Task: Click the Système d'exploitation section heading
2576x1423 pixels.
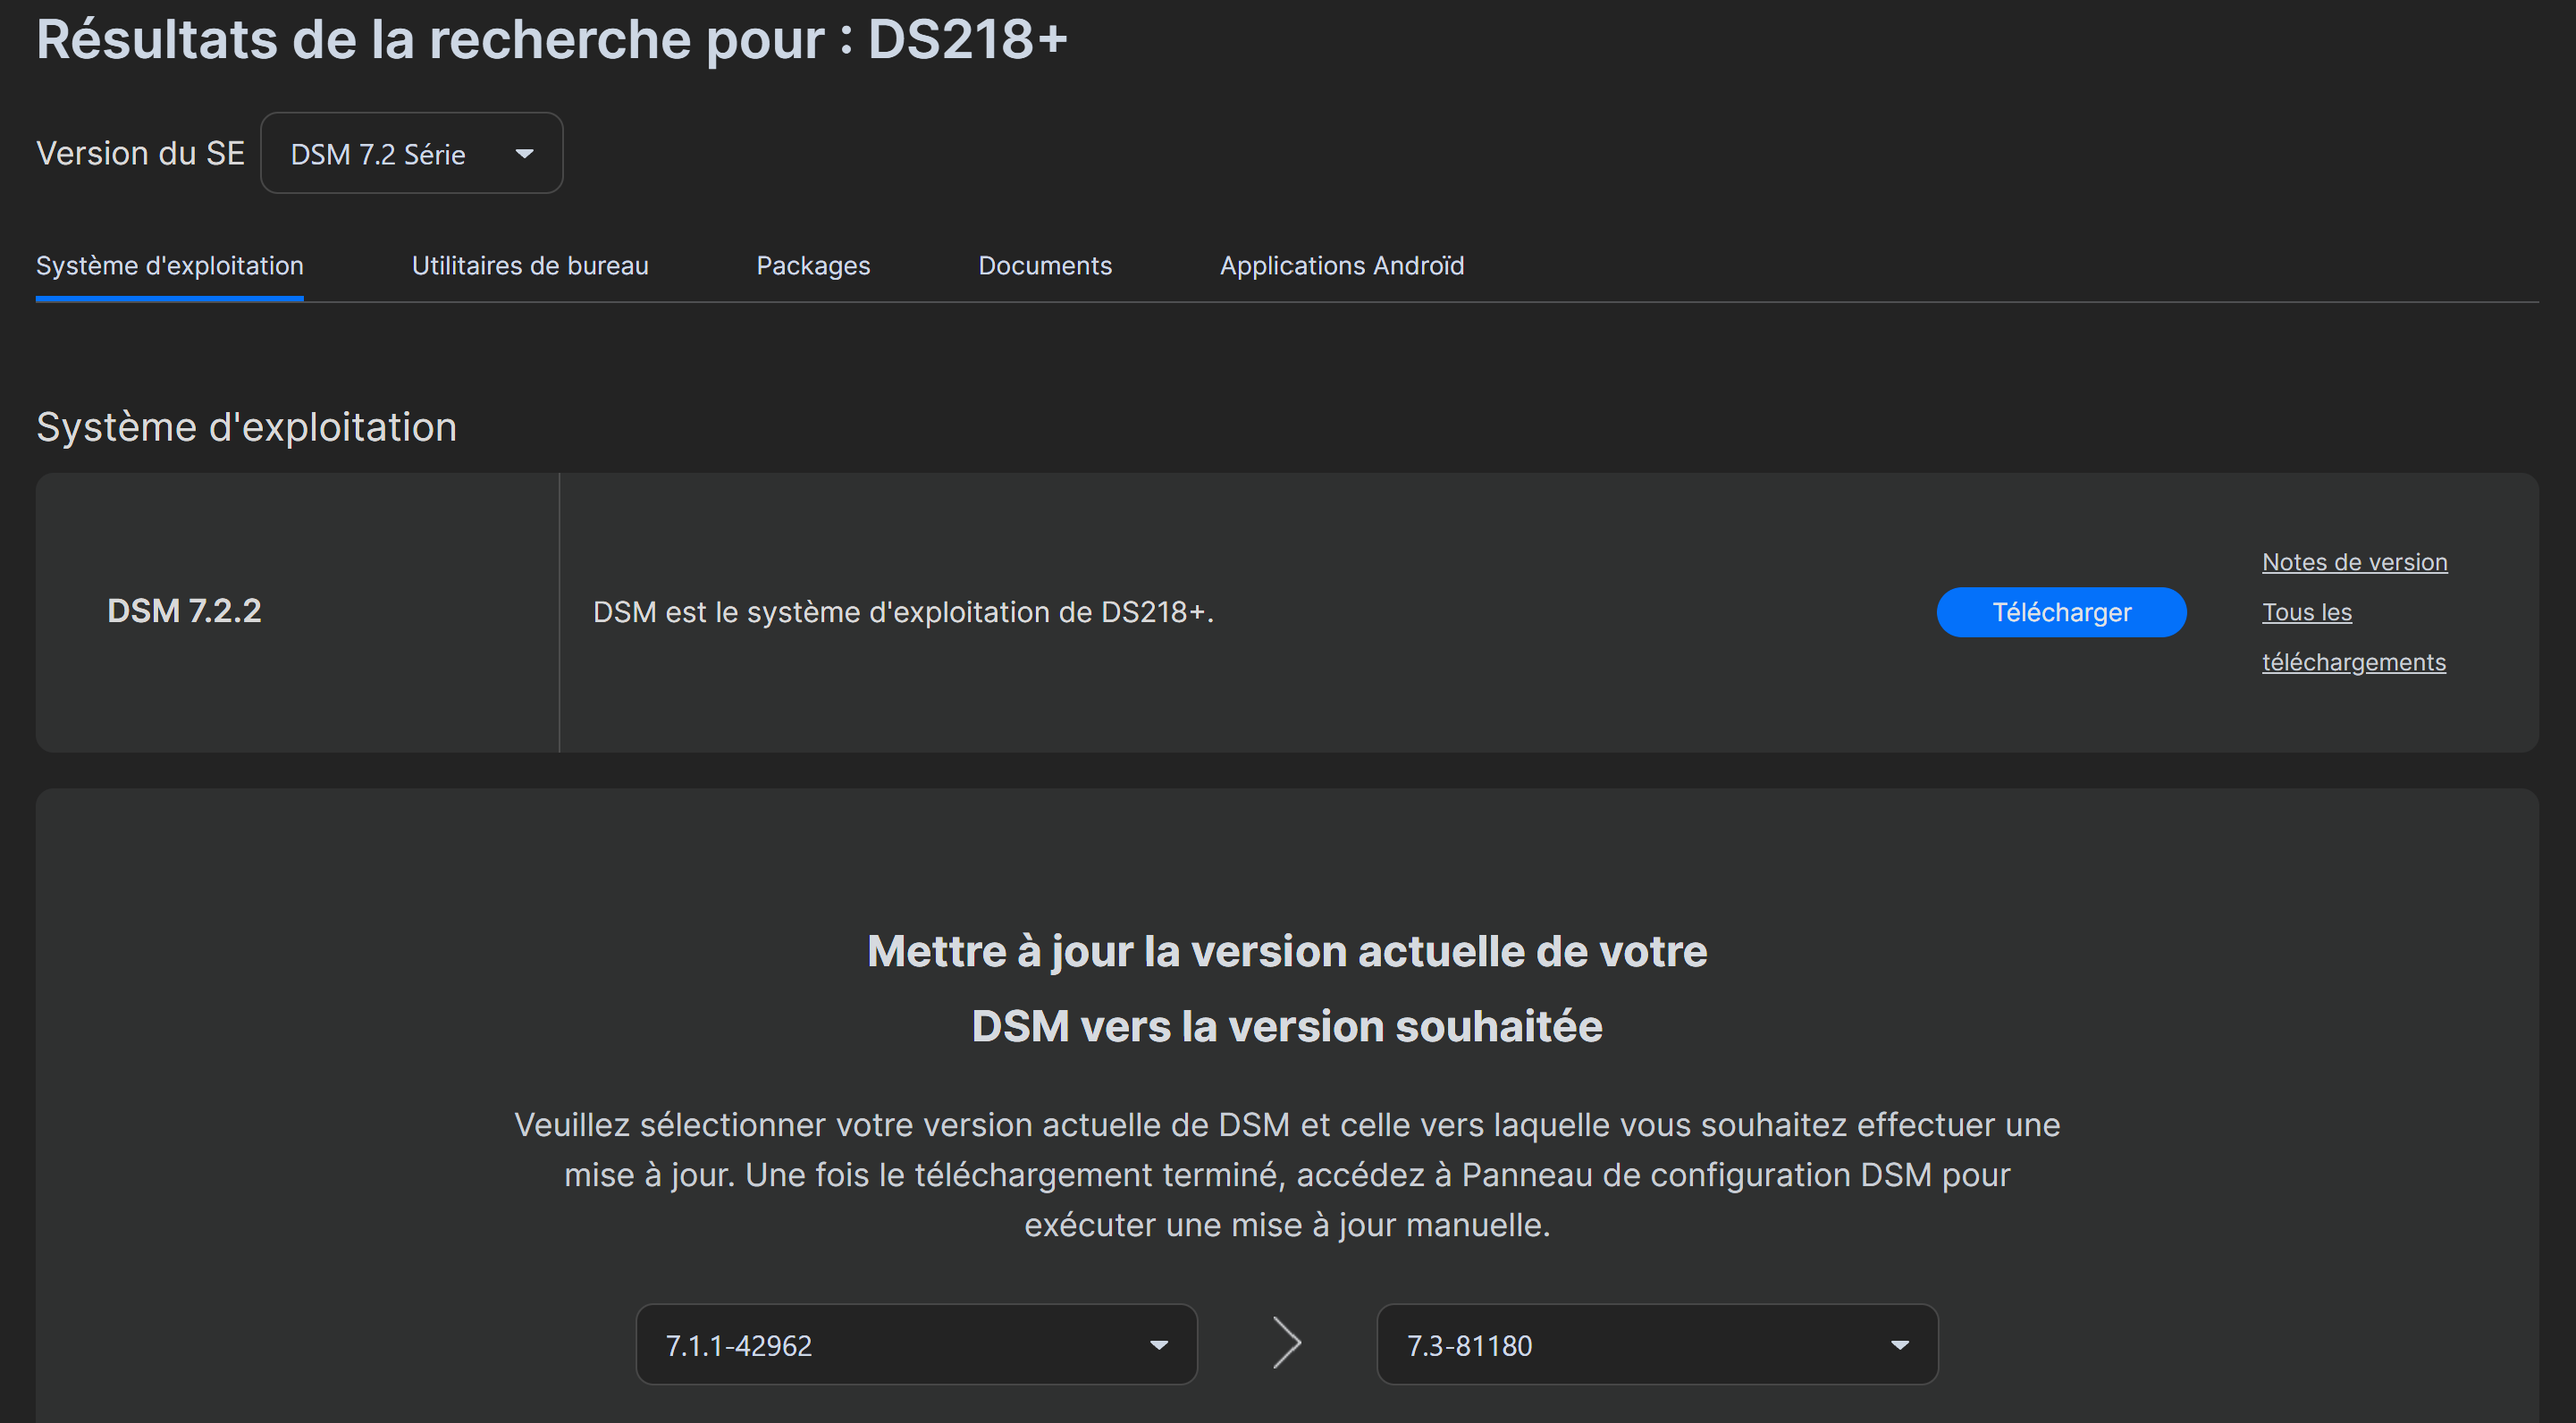Action: 246,427
